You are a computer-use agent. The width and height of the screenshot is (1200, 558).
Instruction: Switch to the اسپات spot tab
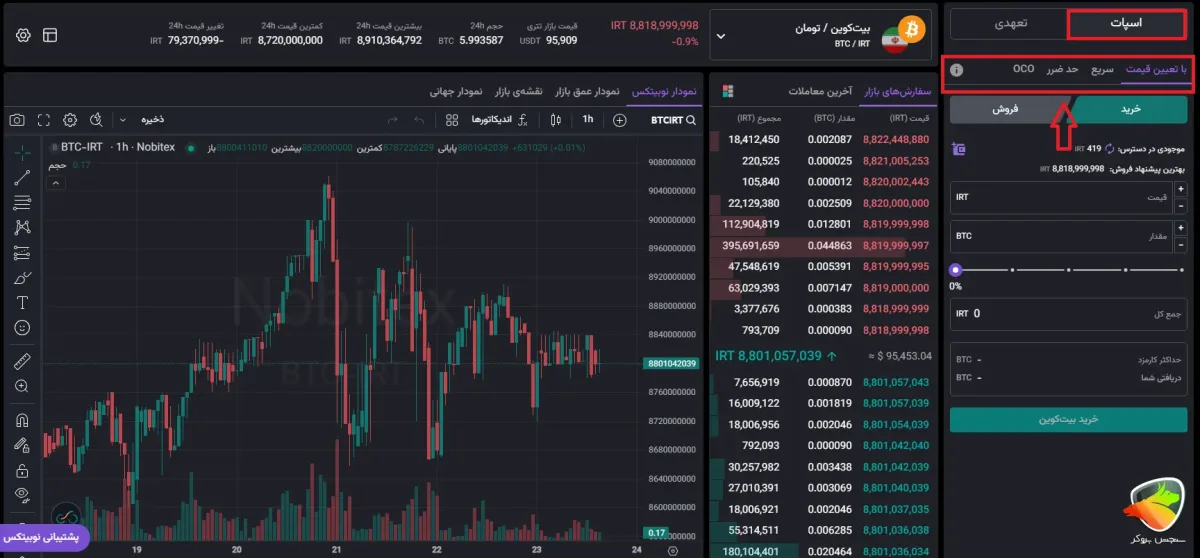pos(1129,23)
